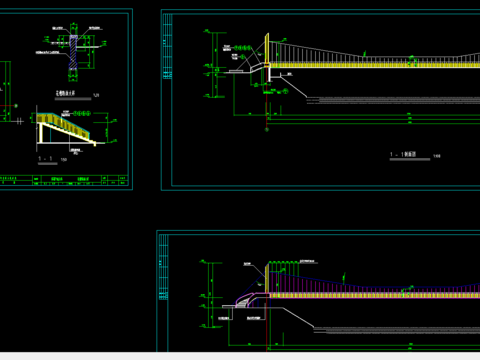
Task: Select the hatched wall section detail
Action: point(73,52)
